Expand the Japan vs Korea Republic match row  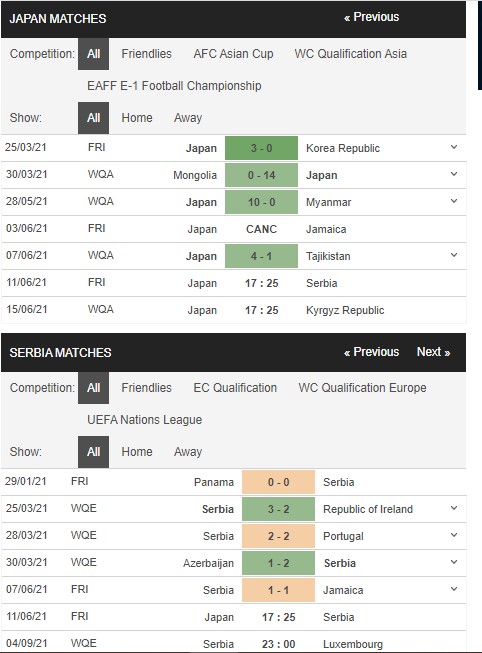[x=454, y=147]
